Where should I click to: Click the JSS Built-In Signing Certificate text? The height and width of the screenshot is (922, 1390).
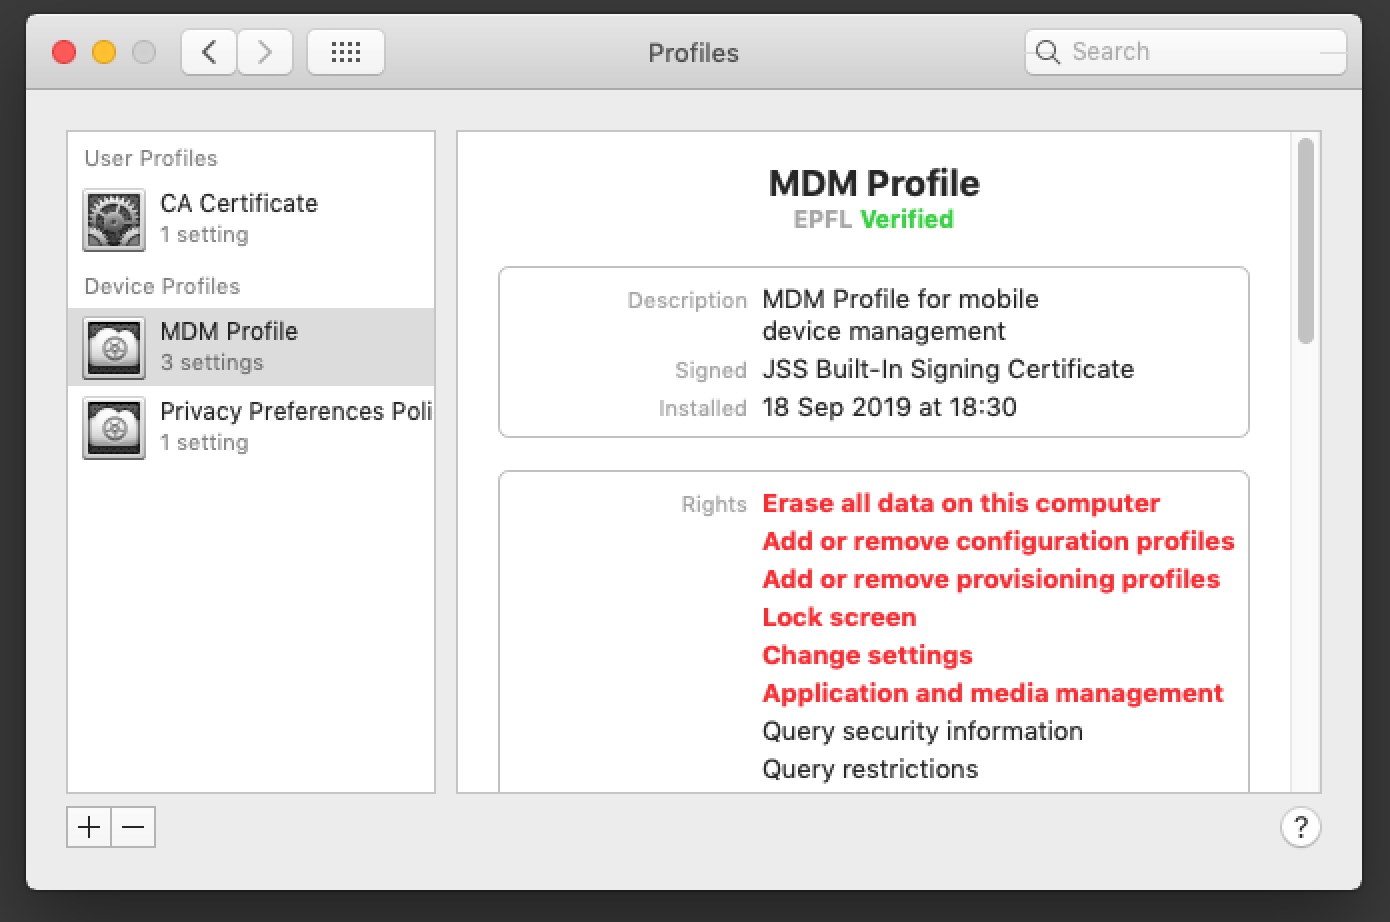point(947,369)
